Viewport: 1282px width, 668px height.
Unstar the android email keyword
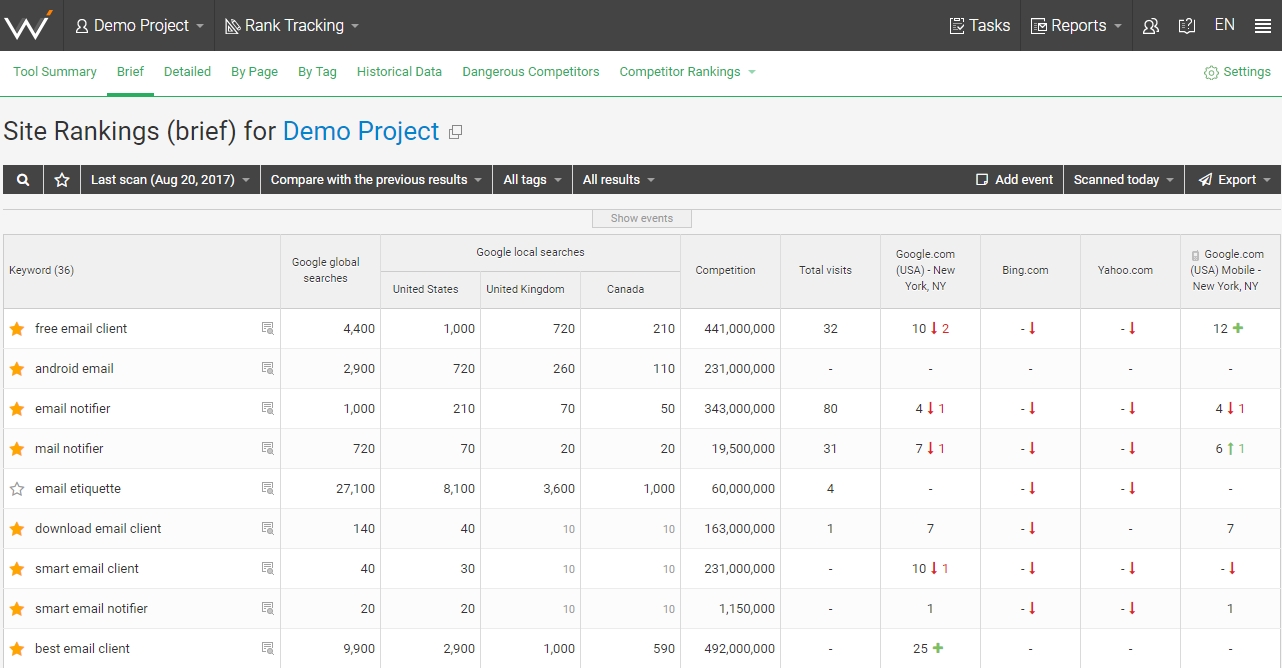click(x=17, y=368)
